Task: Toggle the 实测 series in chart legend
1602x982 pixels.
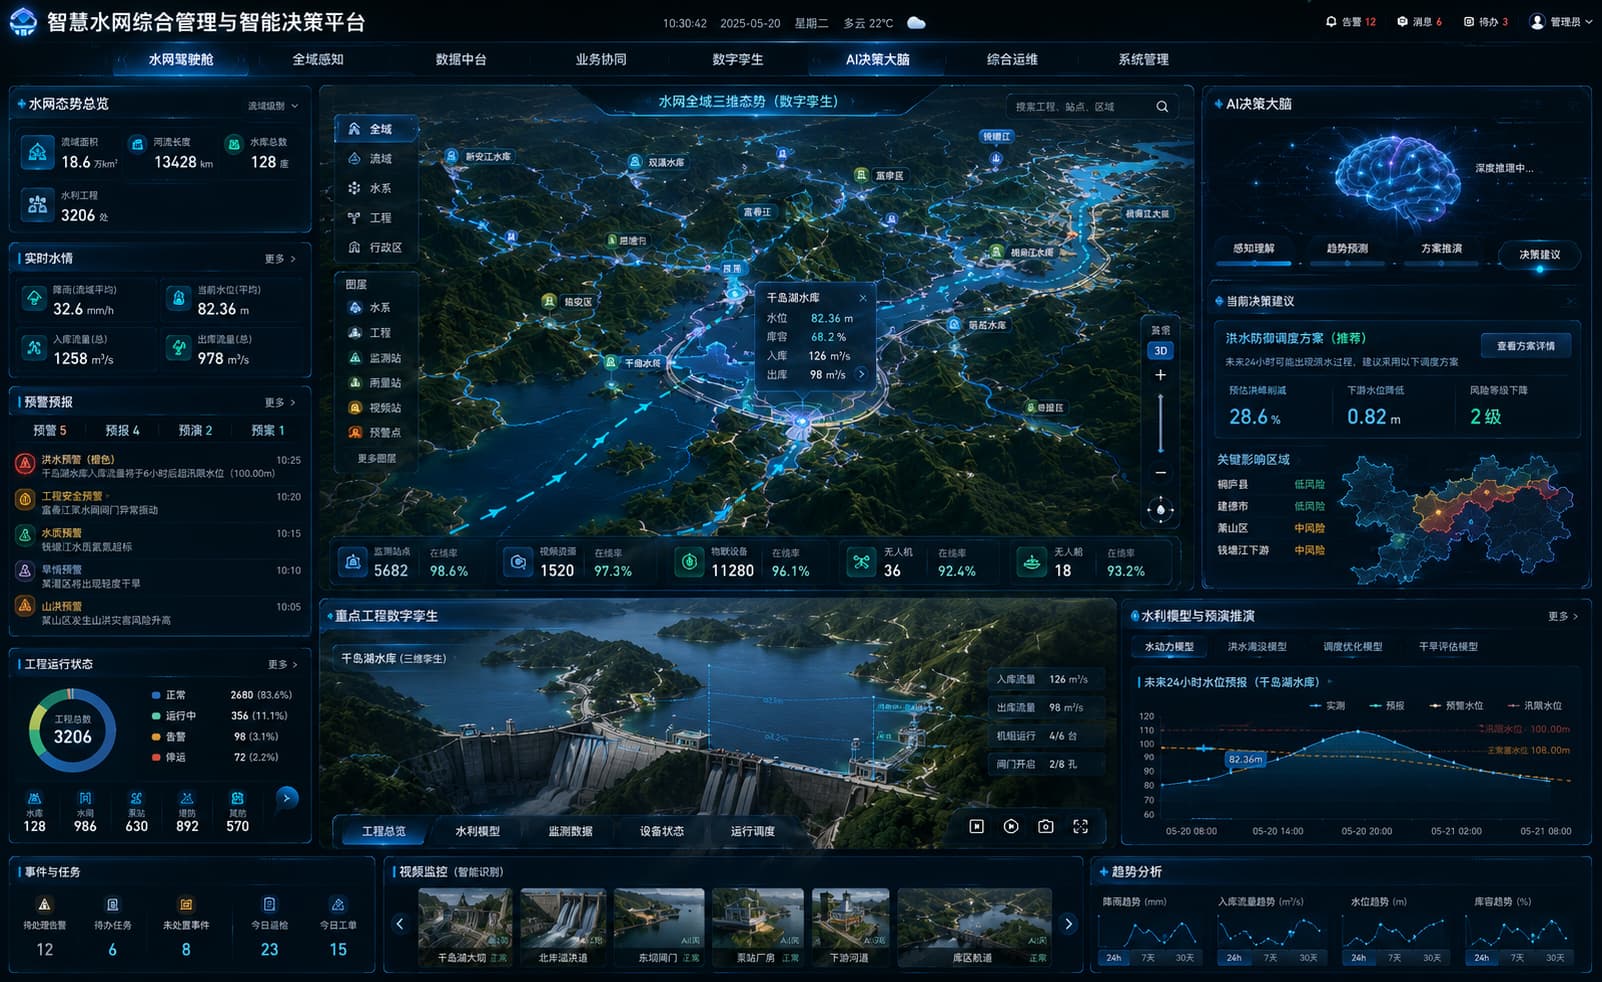Action: 1328,706
